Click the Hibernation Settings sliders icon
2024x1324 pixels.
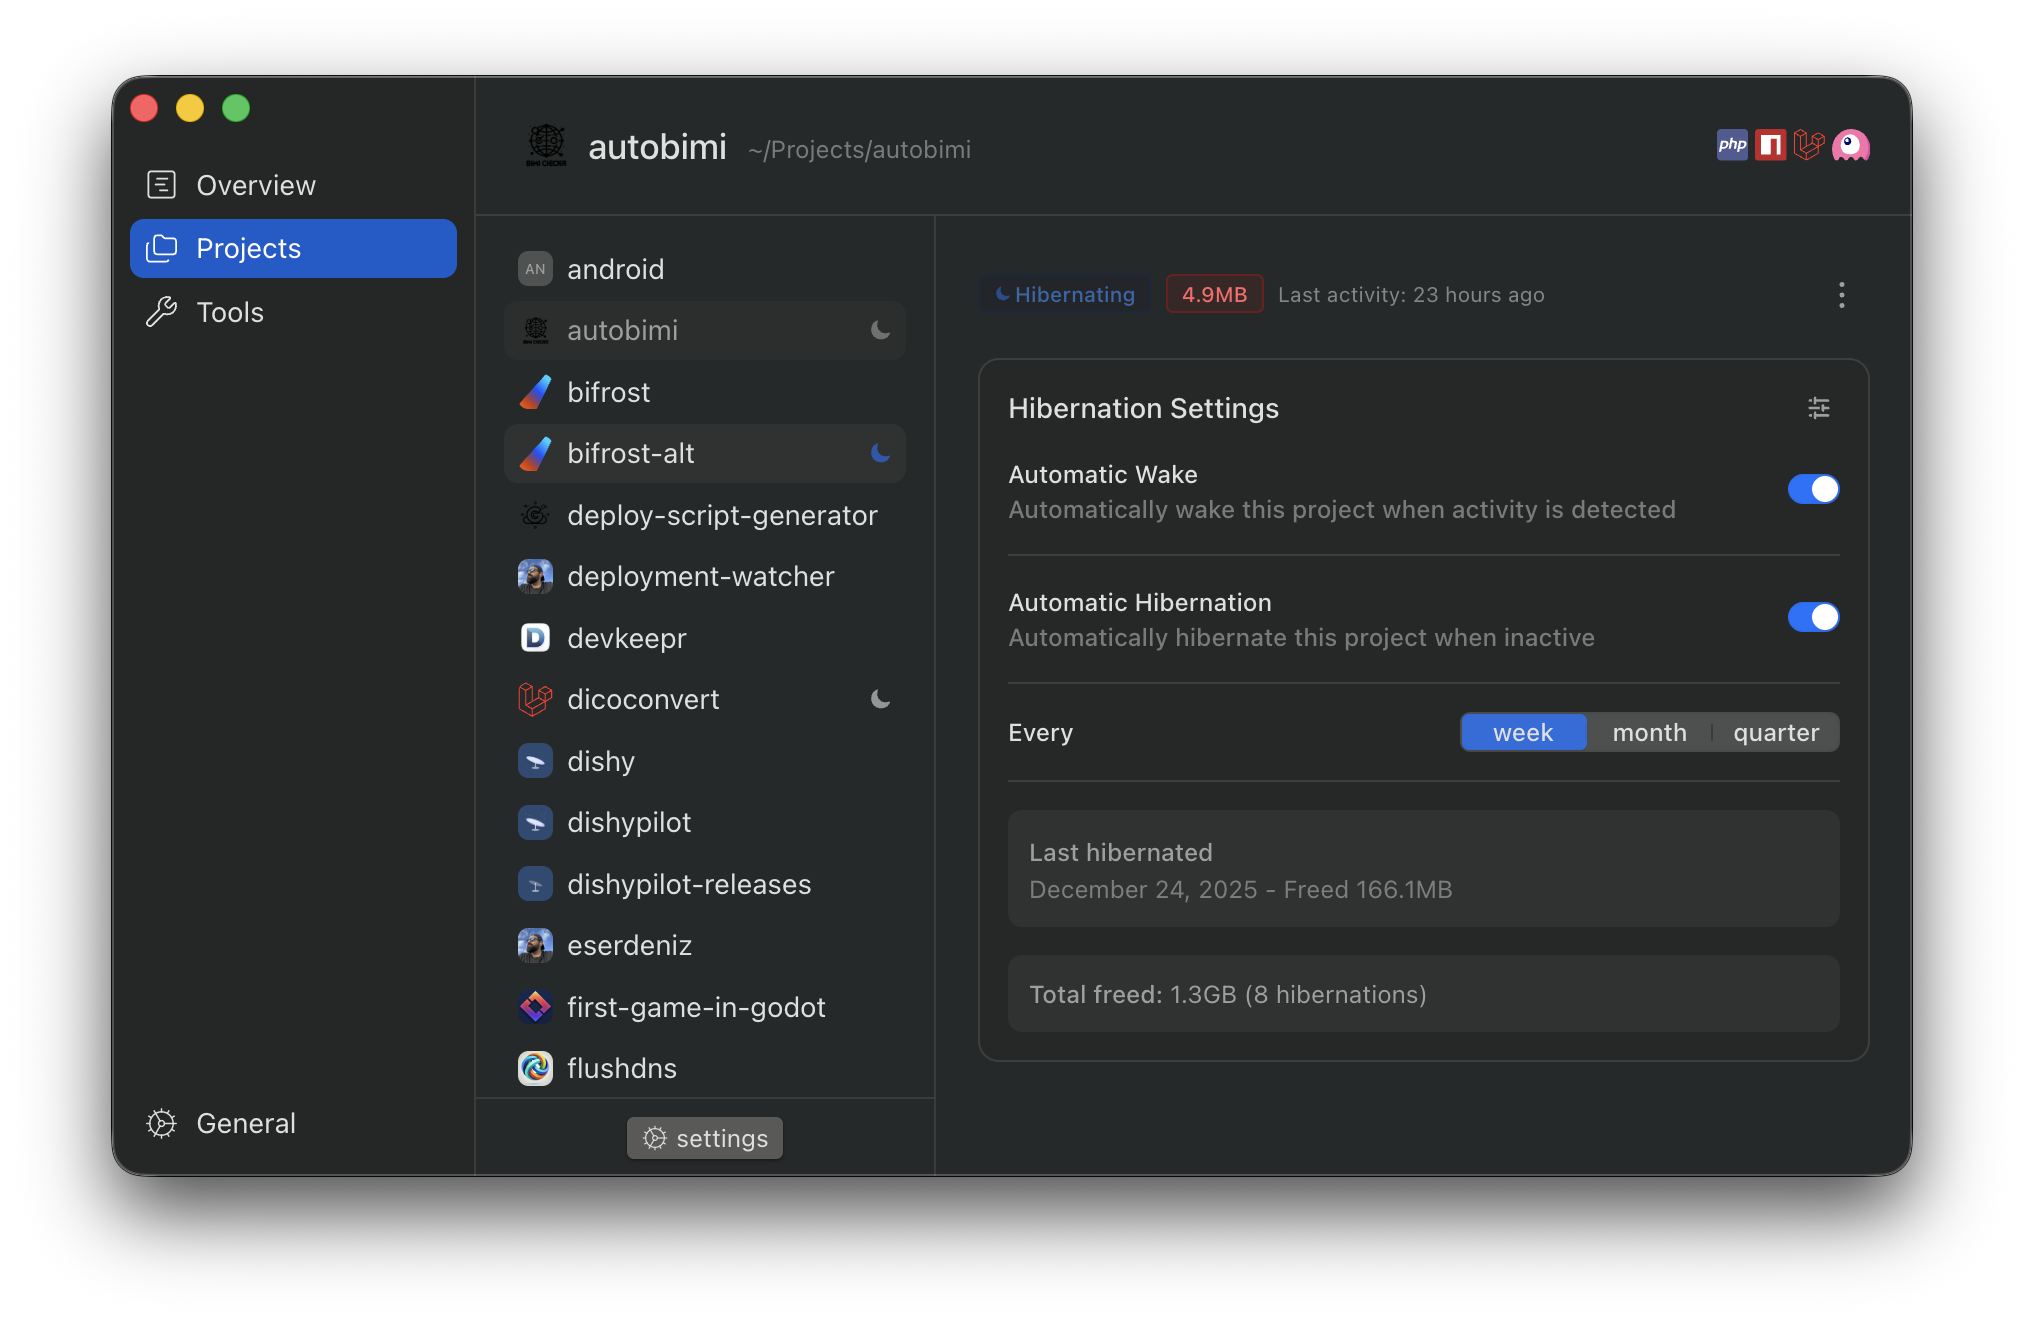1818,408
